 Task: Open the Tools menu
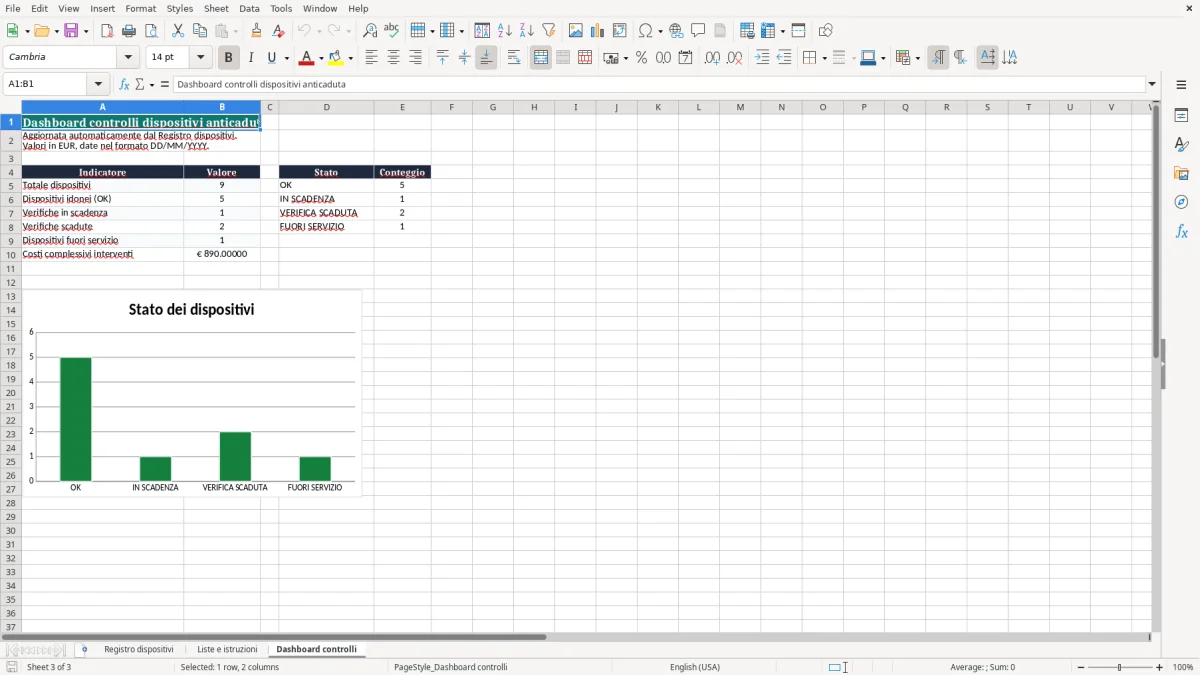coord(281,8)
